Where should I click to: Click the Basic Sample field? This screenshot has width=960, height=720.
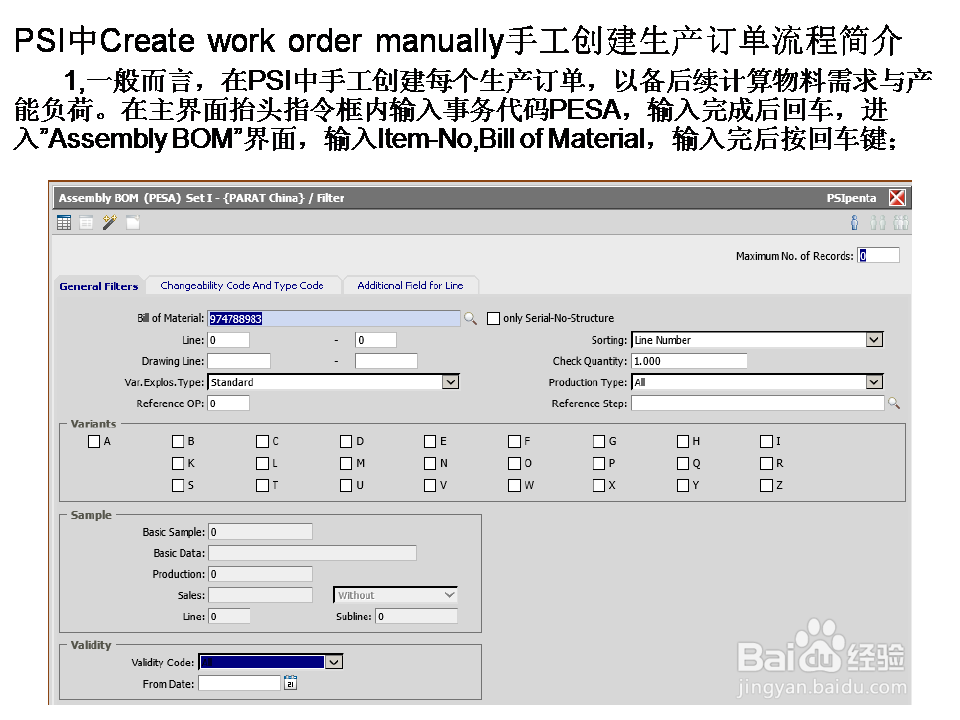pyautogui.click(x=260, y=532)
